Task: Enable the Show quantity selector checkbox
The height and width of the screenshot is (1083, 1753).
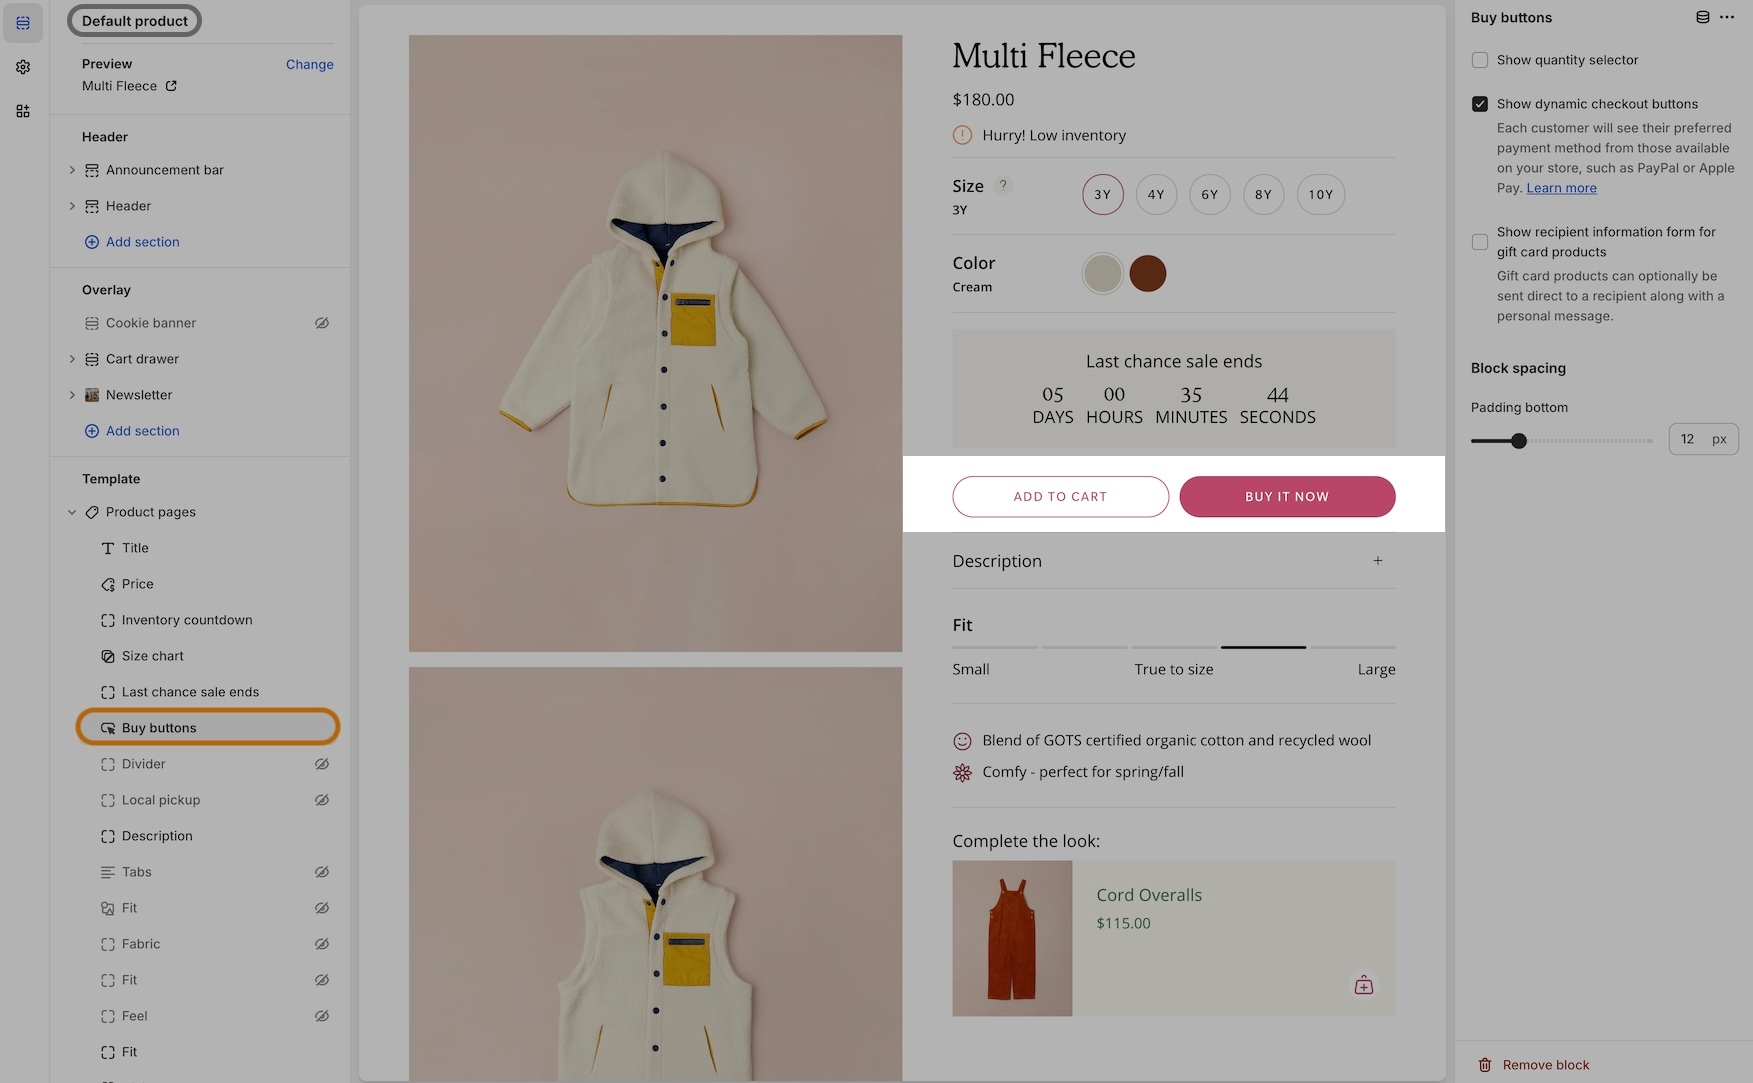Action: coord(1480,60)
